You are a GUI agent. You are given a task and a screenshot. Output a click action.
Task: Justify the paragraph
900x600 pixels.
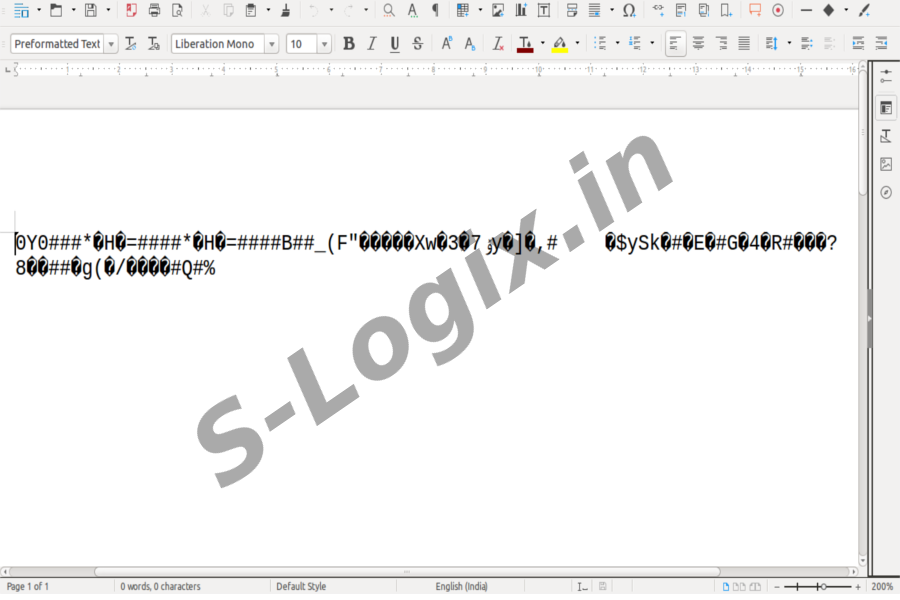click(744, 44)
